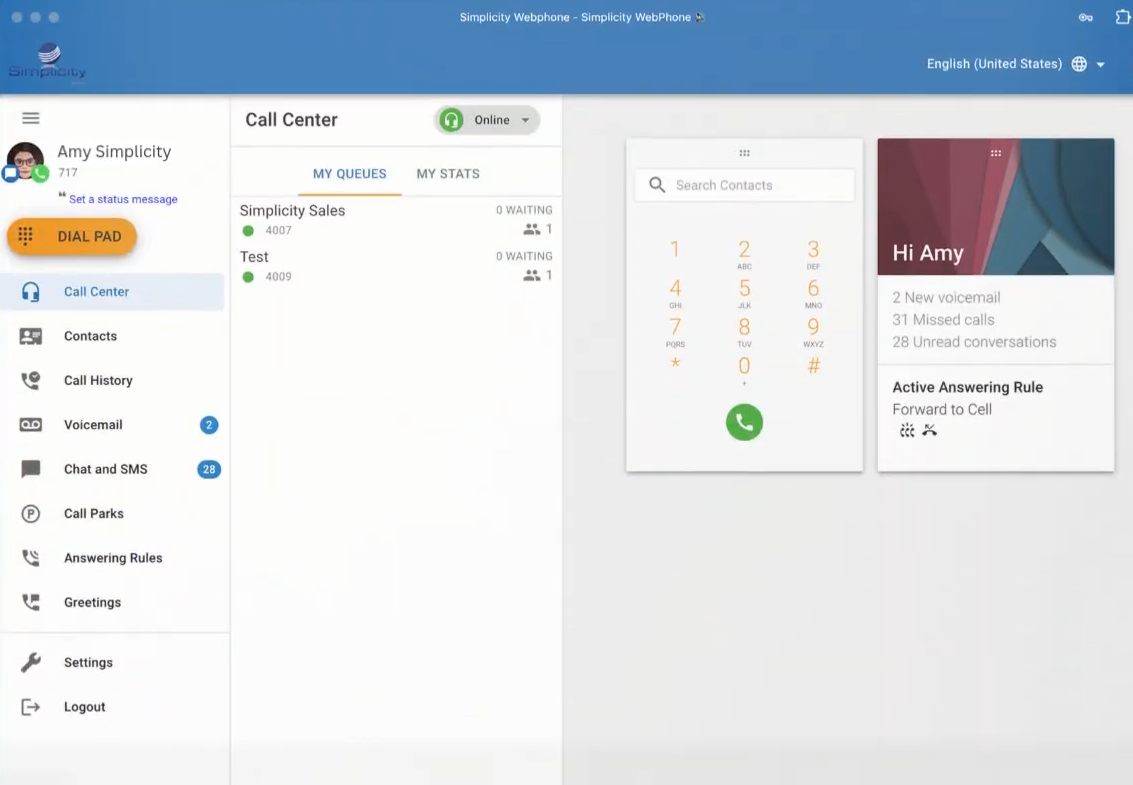Click Amy Simplicity's profile avatar

pyautogui.click(x=25, y=160)
